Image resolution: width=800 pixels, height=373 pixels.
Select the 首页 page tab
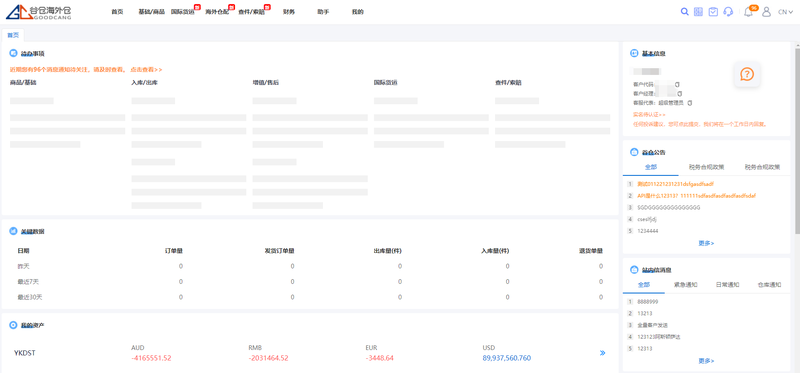click(x=13, y=35)
